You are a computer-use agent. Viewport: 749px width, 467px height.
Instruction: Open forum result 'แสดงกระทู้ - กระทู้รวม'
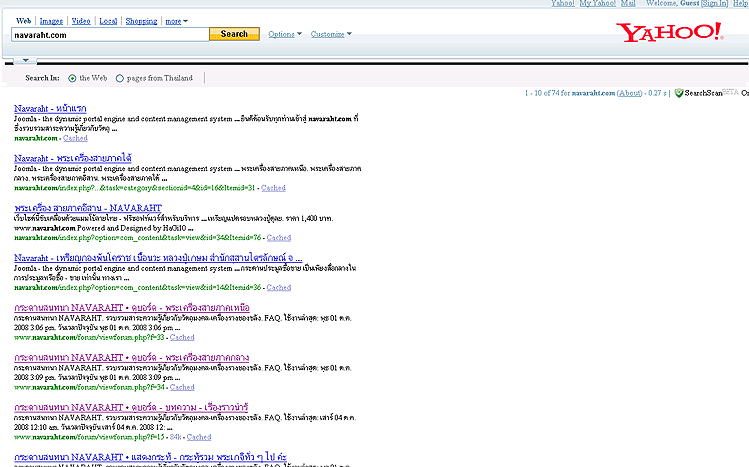150,457
